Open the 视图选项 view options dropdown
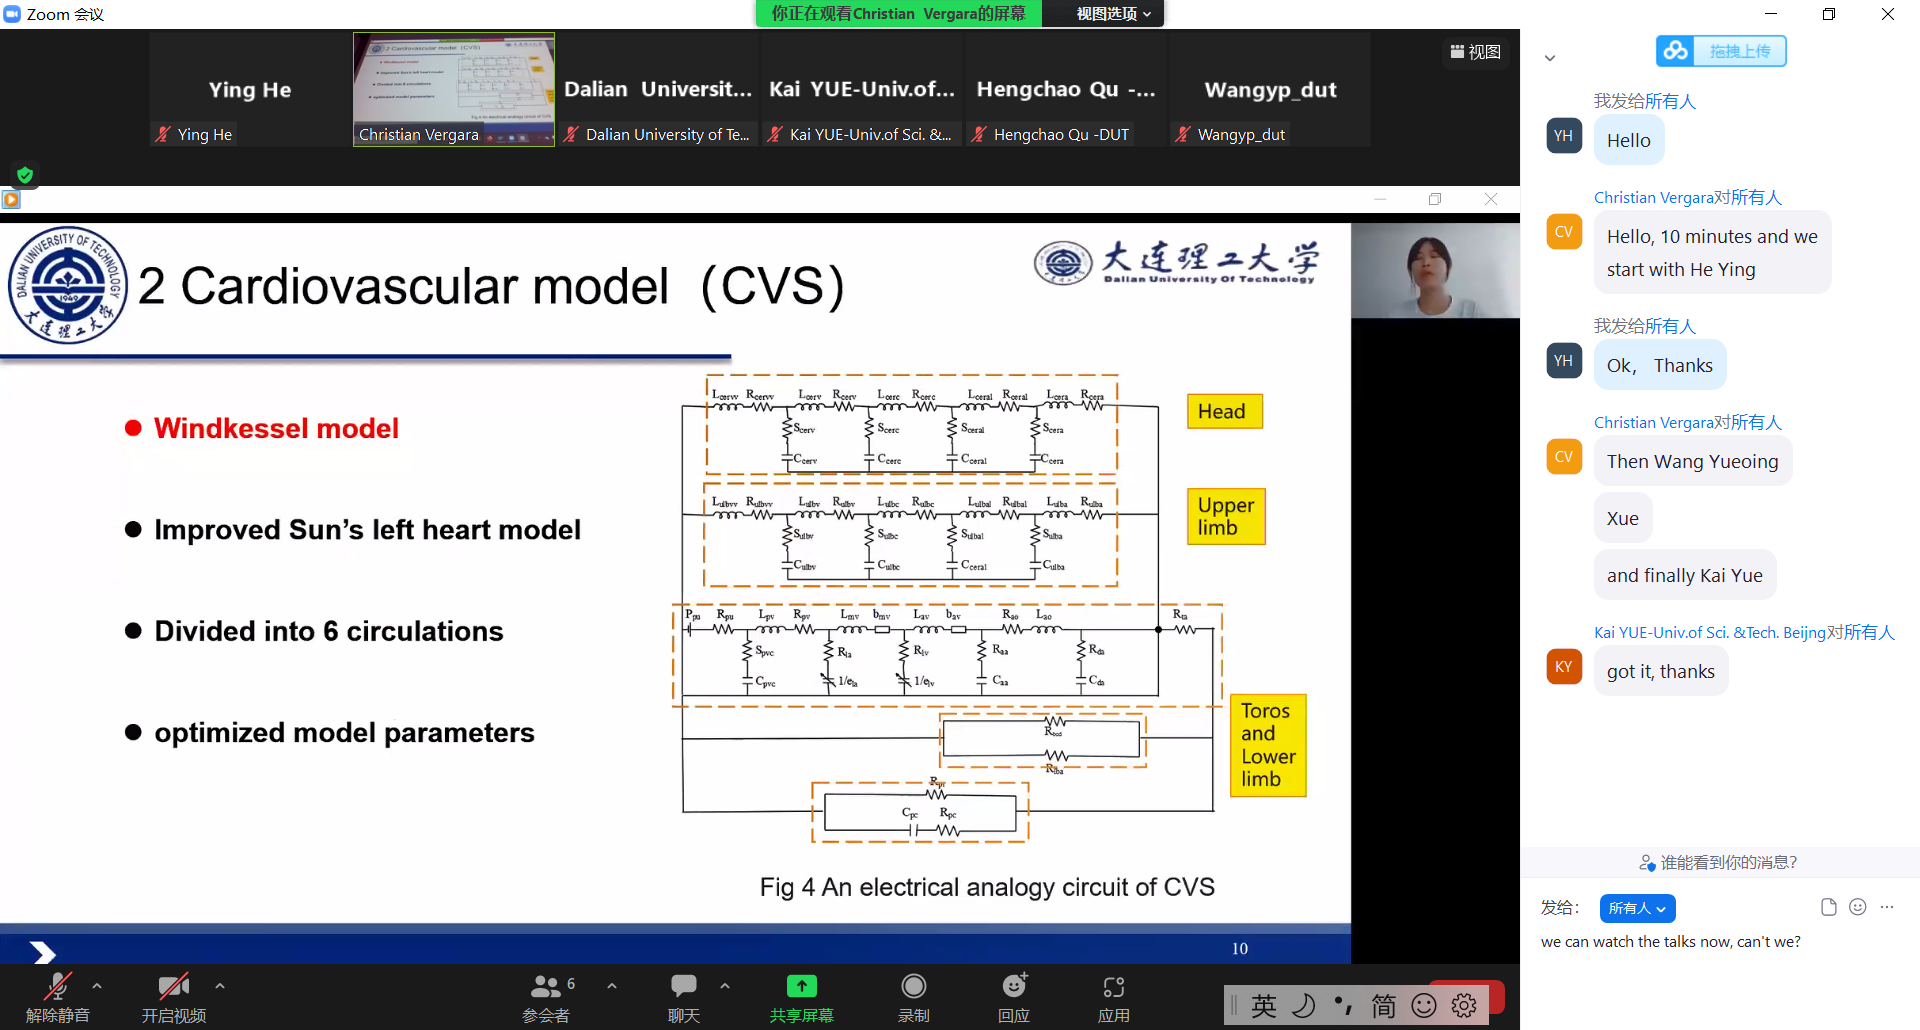Viewport: 1920px width, 1030px height. click(1113, 14)
